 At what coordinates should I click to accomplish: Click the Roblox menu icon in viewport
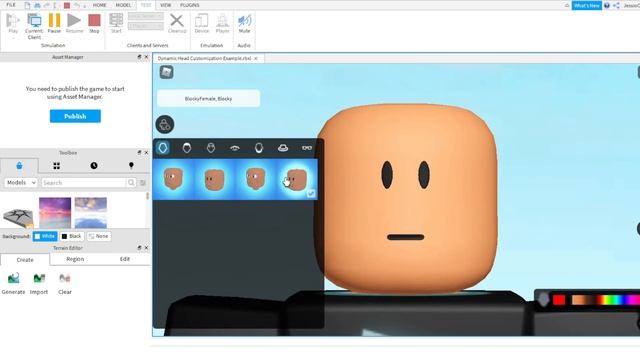[x=166, y=72]
